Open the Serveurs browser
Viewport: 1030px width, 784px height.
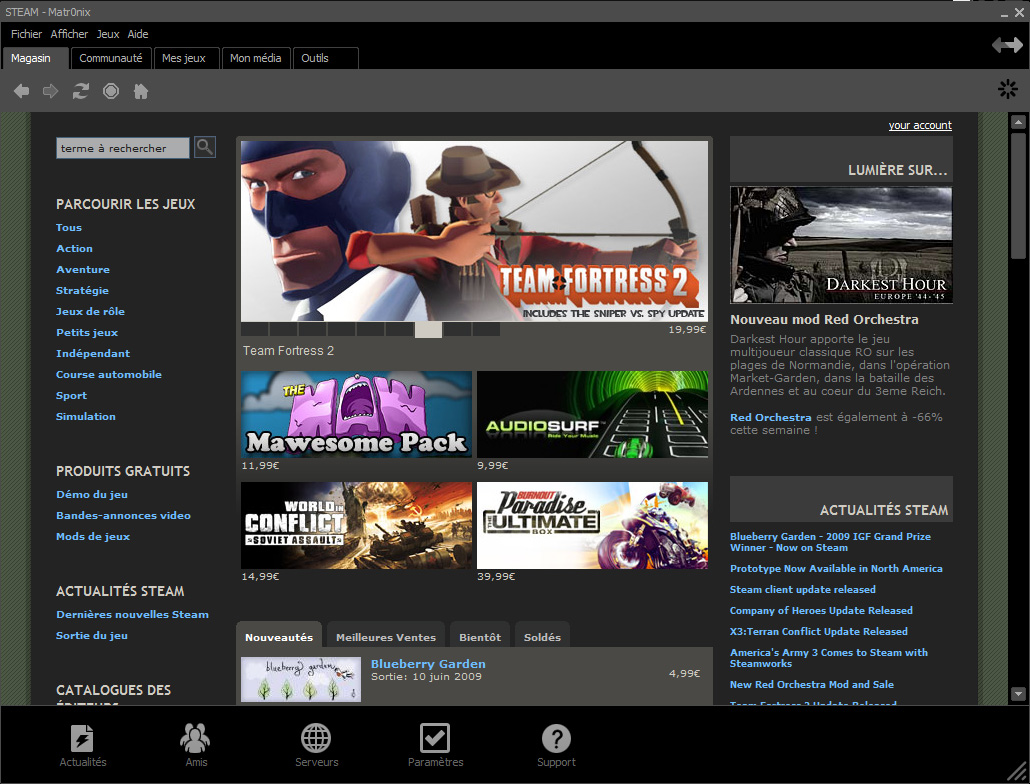pos(317,745)
